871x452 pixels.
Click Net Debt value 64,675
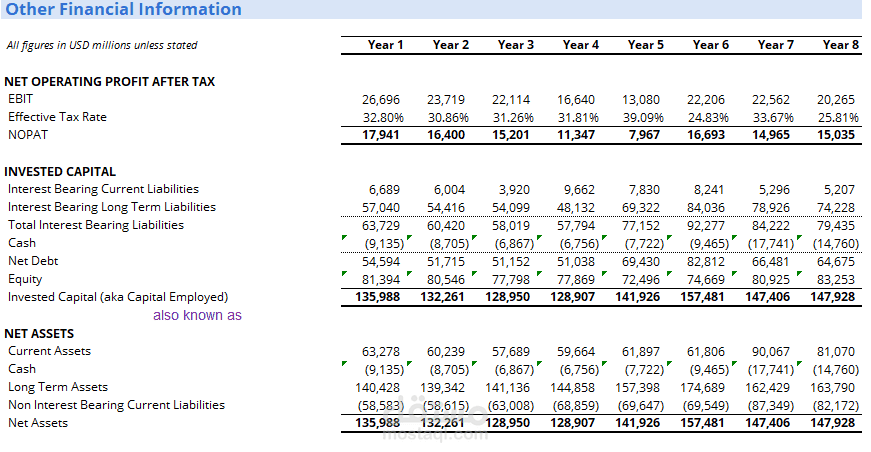click(835, 262)
